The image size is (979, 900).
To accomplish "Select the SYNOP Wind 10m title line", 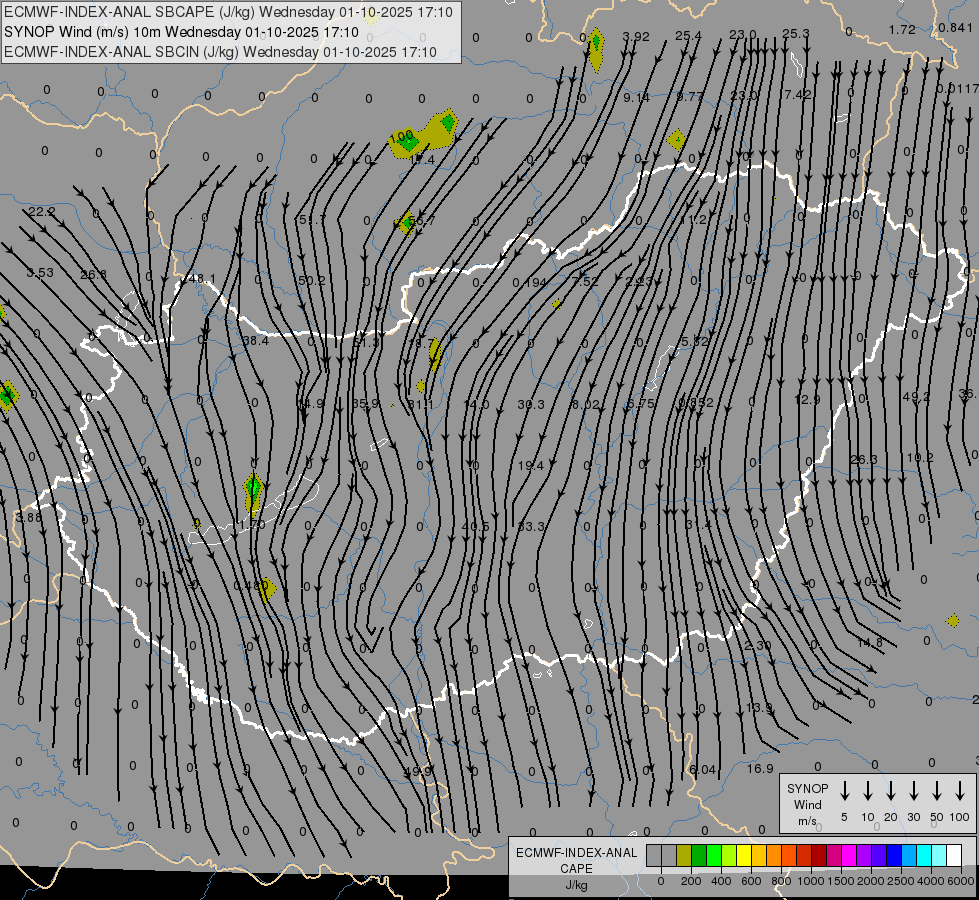I will tap(180, 32).
